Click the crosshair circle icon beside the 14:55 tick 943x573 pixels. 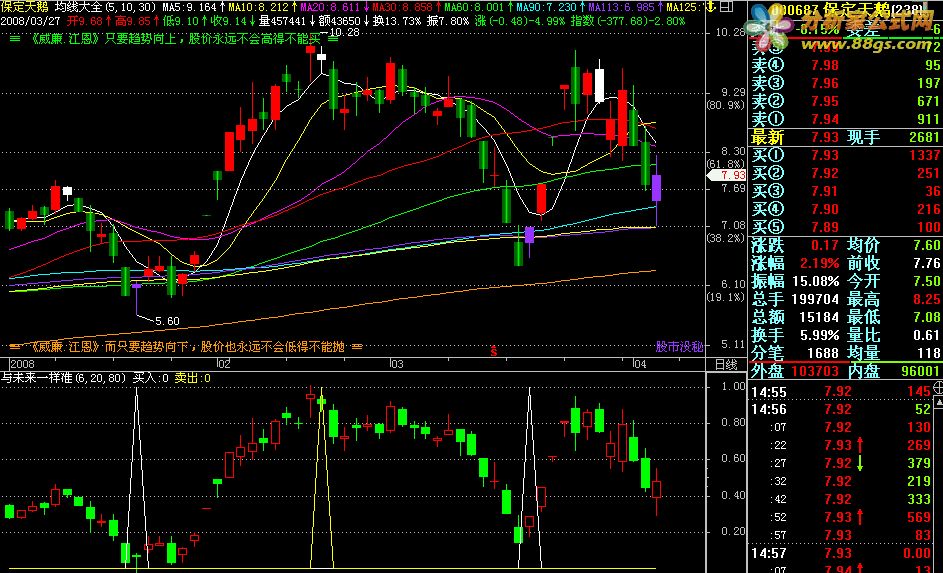[x=938, y=388]
